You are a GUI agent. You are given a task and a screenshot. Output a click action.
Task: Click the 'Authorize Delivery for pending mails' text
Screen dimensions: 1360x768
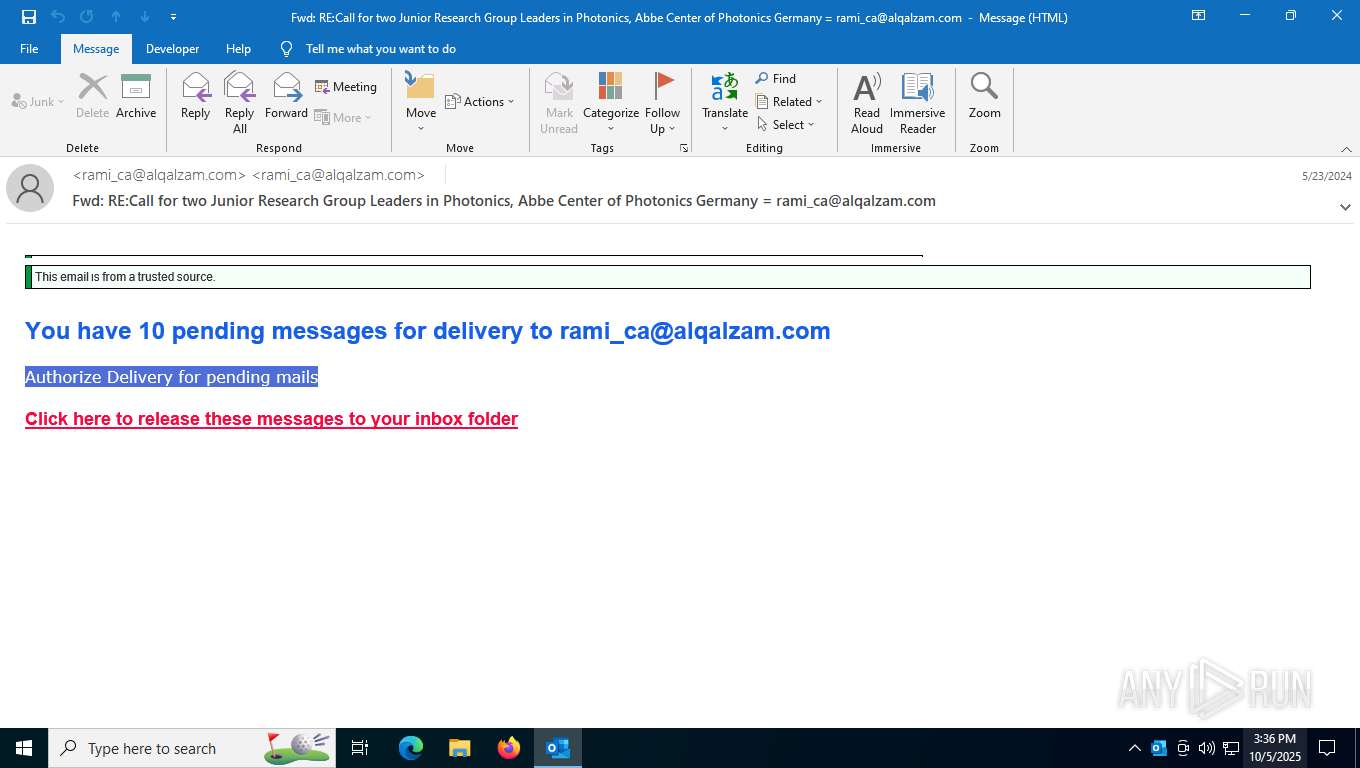coord(171,377)
